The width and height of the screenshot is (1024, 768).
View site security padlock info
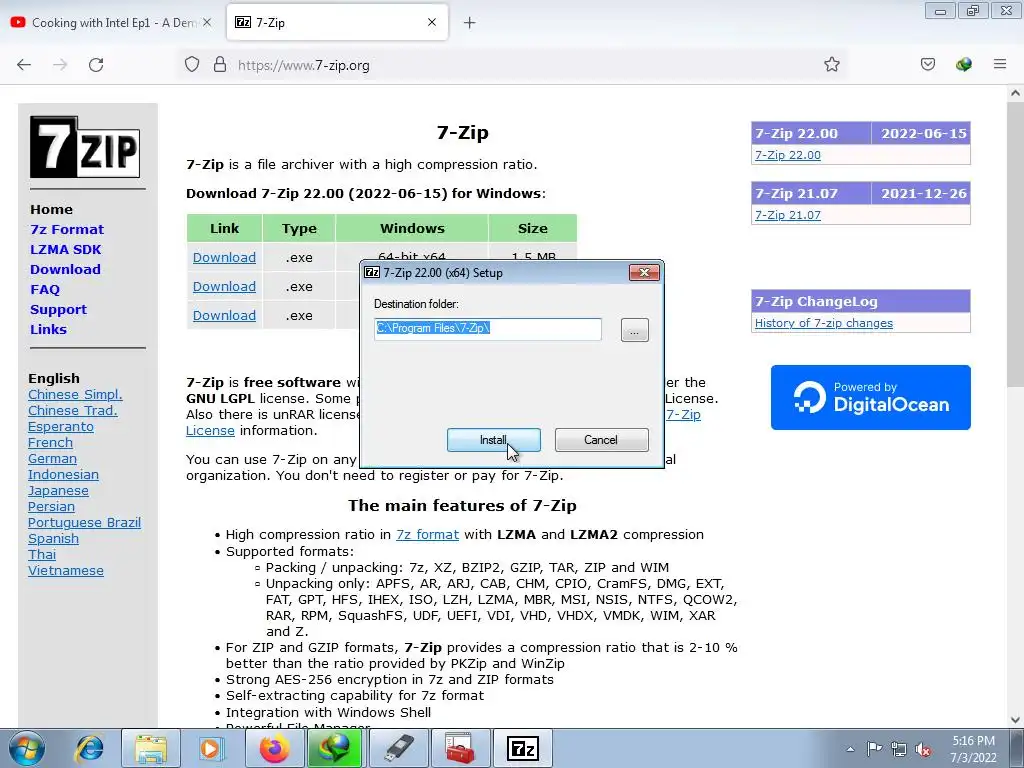click(x=220, y=65)
